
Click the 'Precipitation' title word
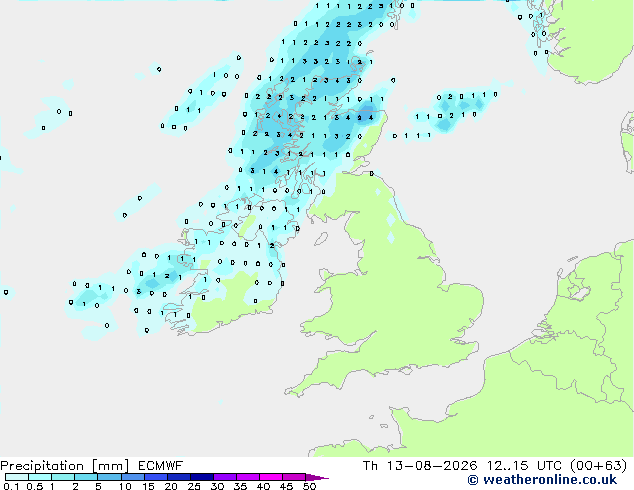42,466
